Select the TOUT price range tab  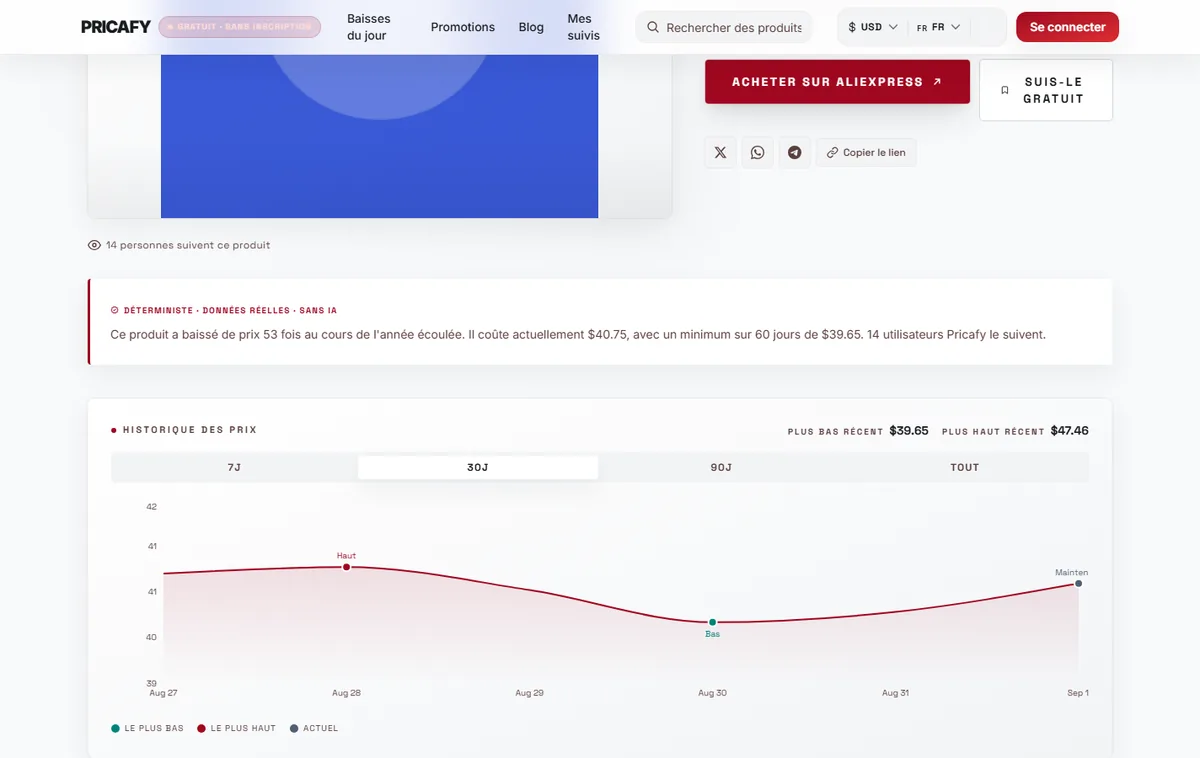tap(965, 467)
